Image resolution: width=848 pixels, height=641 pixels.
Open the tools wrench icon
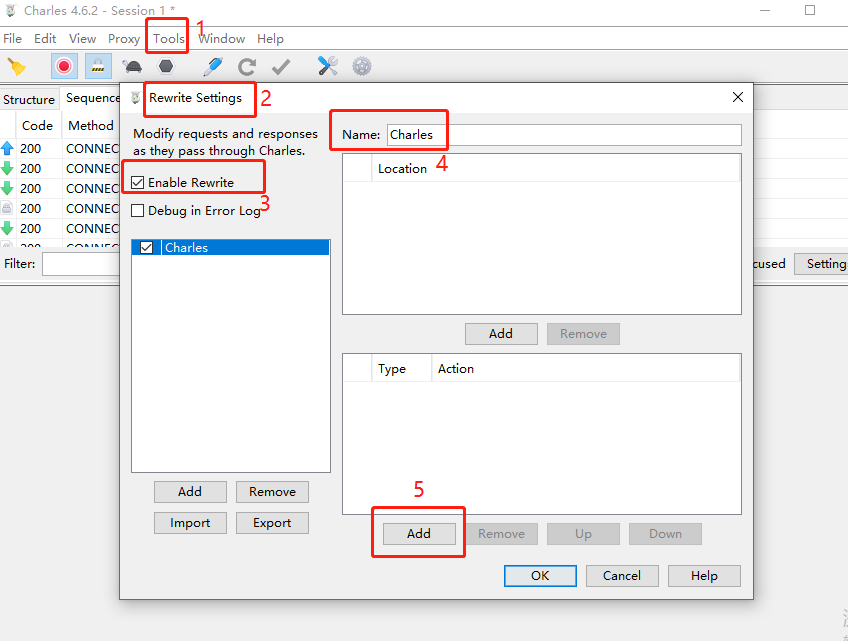pos(328,66)
